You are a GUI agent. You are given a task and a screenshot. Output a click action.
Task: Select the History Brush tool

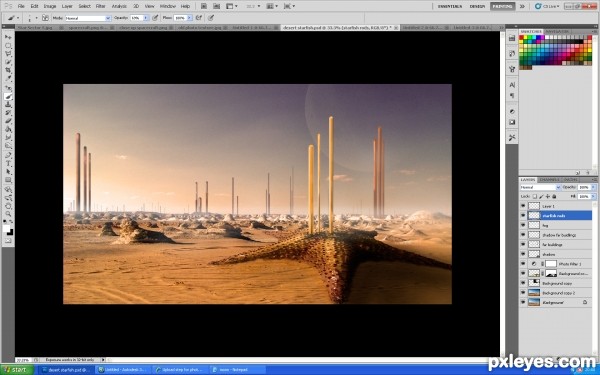[x=8, y=113]
